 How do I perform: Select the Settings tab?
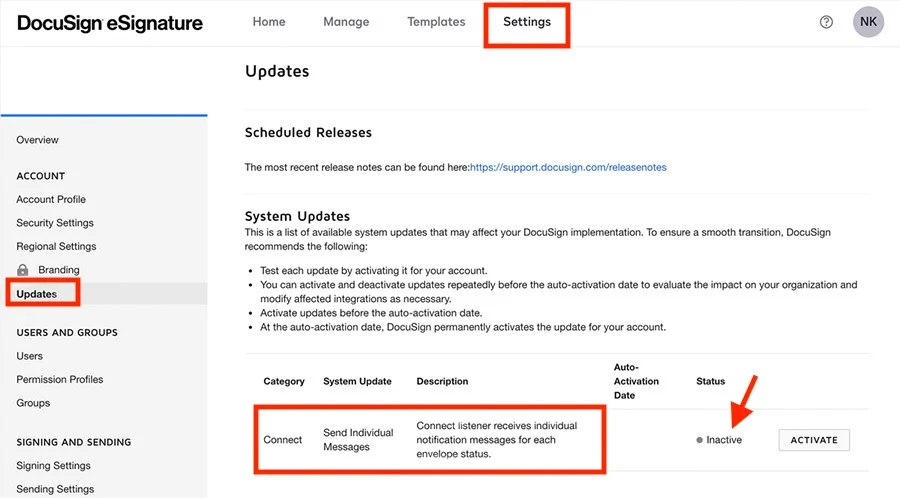click(527, 22)
